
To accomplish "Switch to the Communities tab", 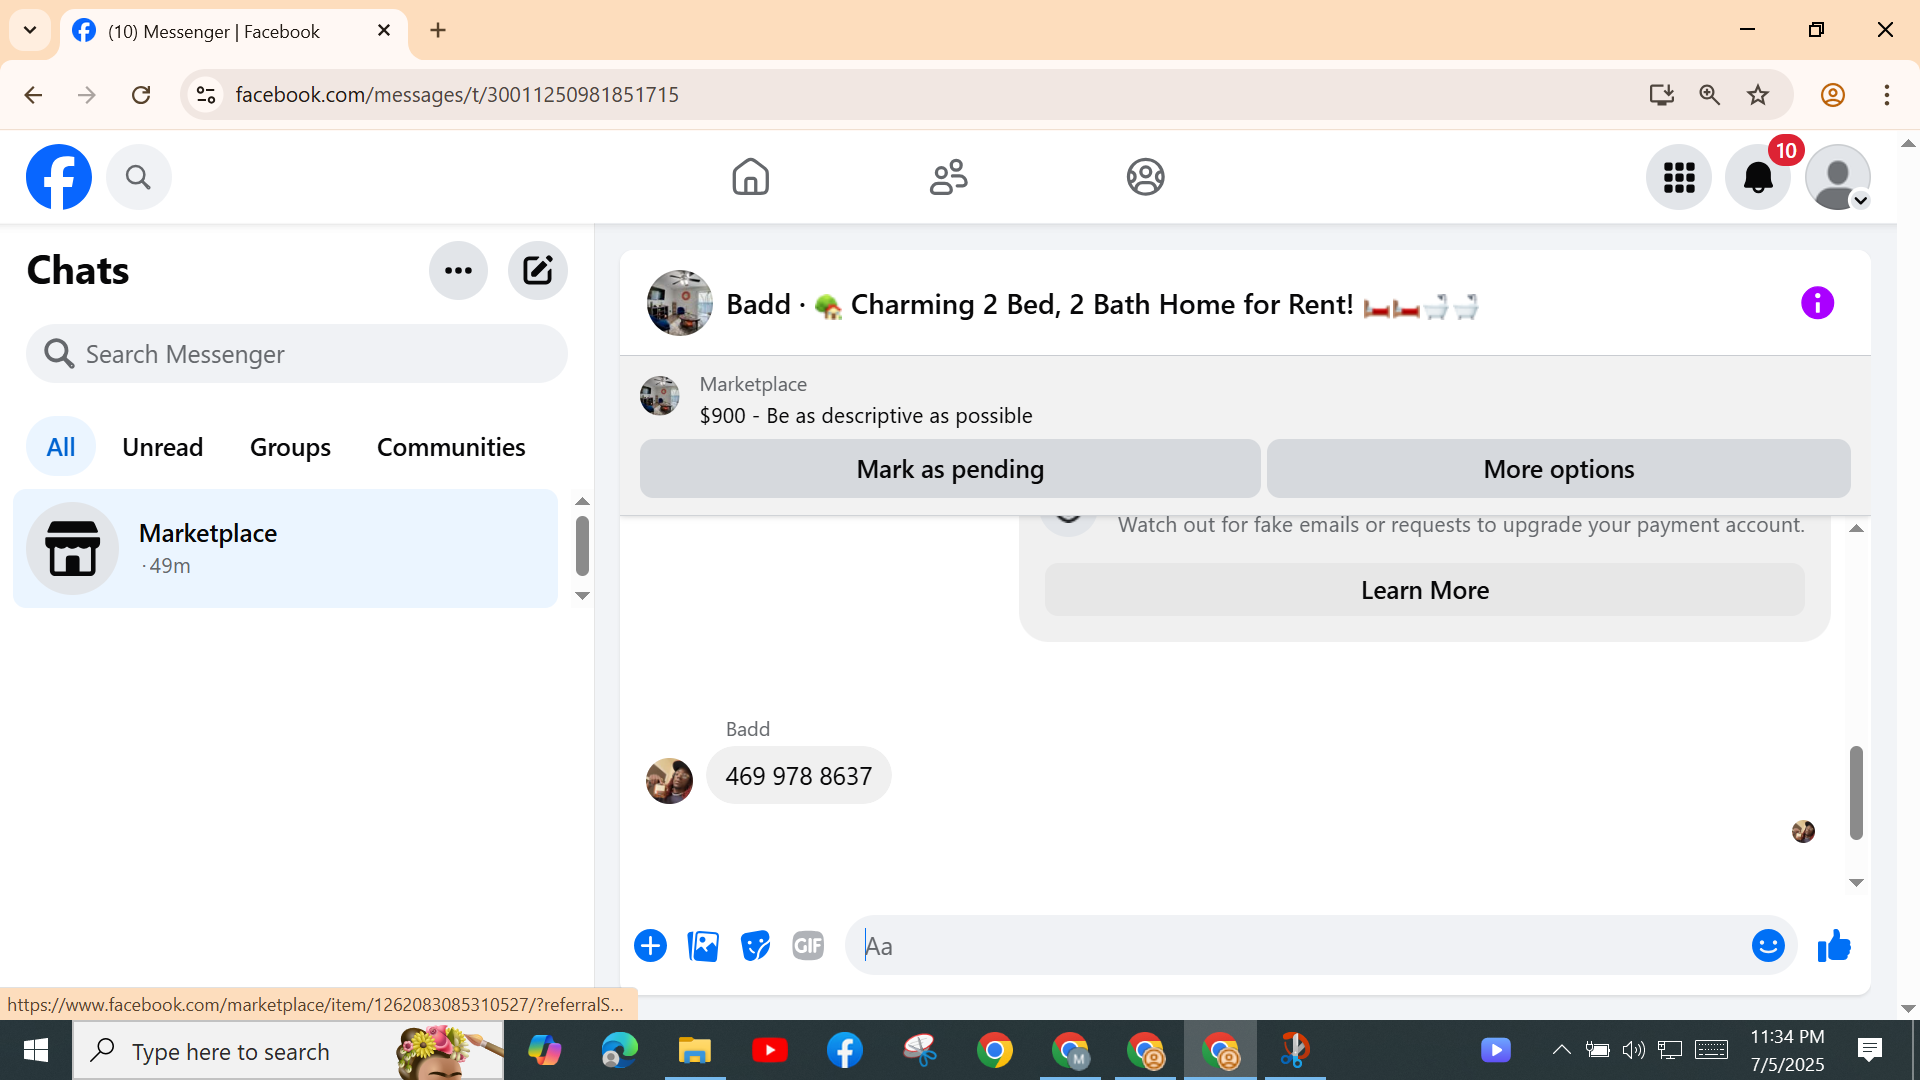I will pyautogui.click(x=450, y=447).
